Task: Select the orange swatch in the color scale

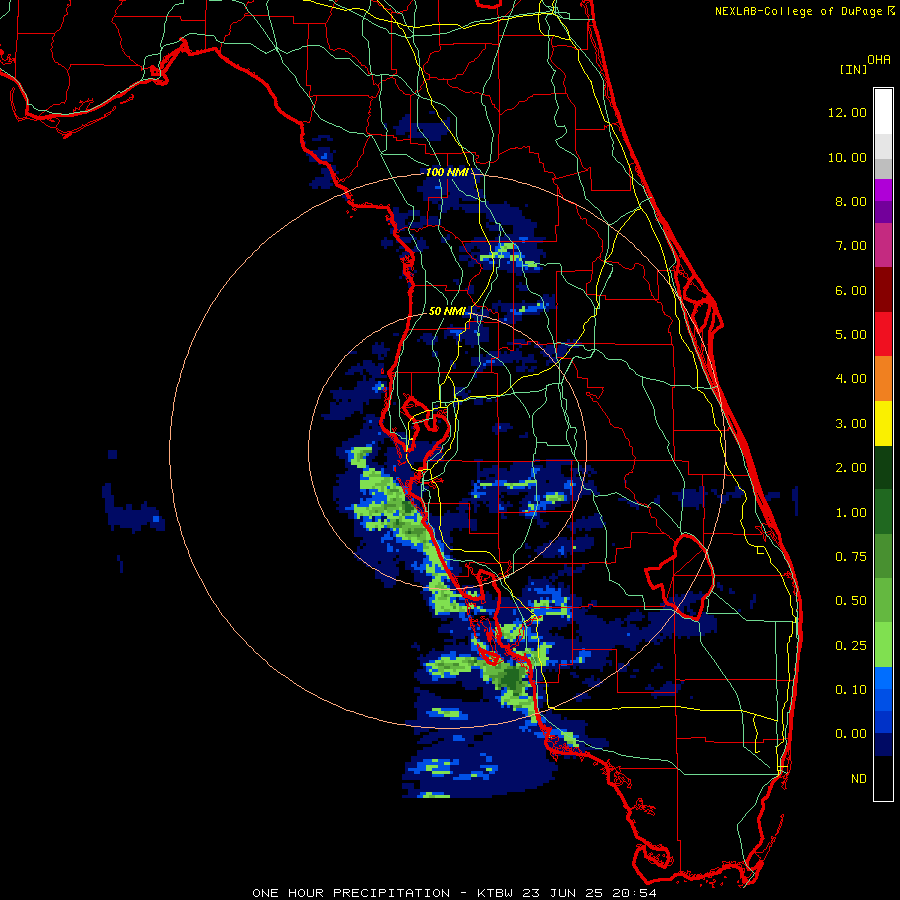Action: tap(883, 379)
